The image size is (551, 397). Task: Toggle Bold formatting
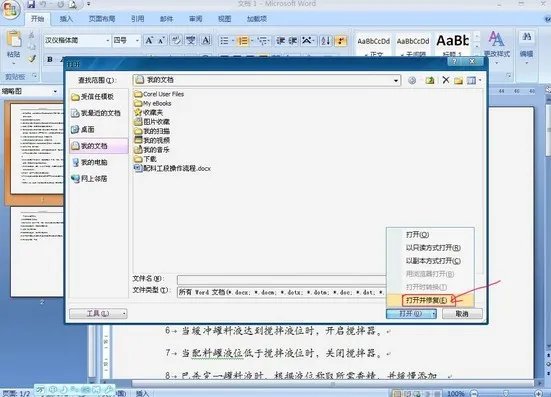pyautogui.click(x=50, y=59)
